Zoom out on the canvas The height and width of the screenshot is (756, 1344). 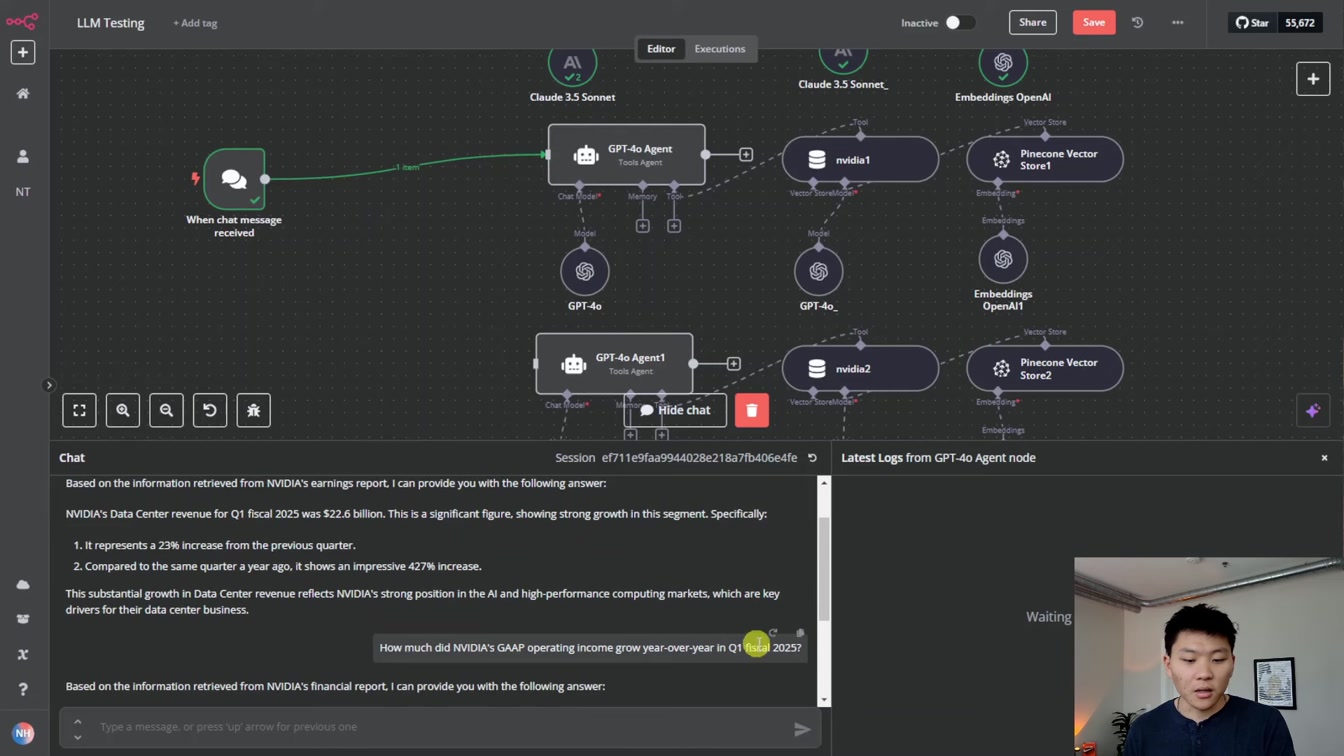(166, 410)
